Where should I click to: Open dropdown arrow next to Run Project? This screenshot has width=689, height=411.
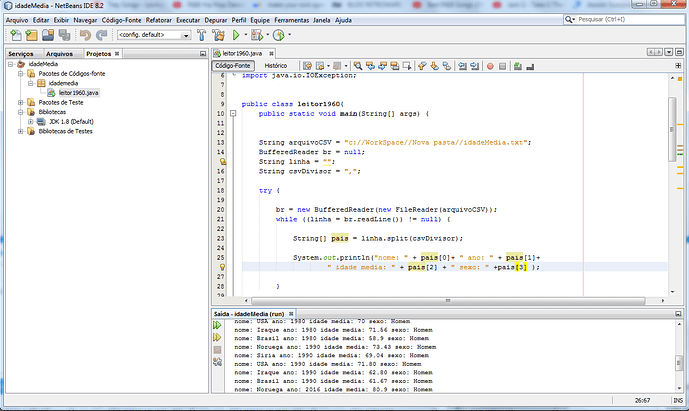click(246, 35)
